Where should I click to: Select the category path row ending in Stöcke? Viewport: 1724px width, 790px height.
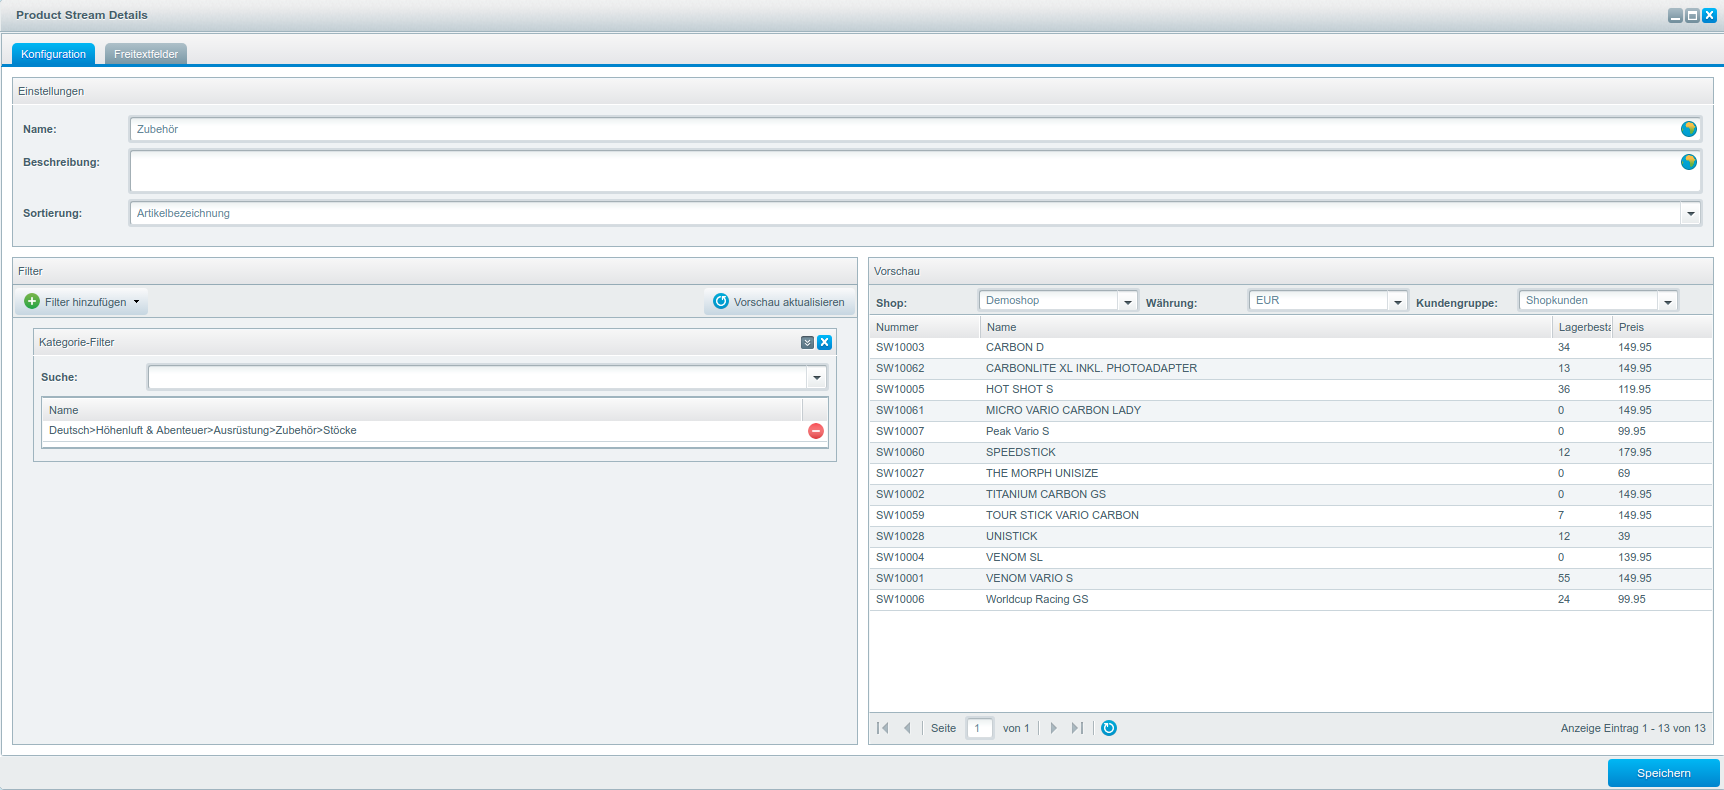(x=435, y=431)
